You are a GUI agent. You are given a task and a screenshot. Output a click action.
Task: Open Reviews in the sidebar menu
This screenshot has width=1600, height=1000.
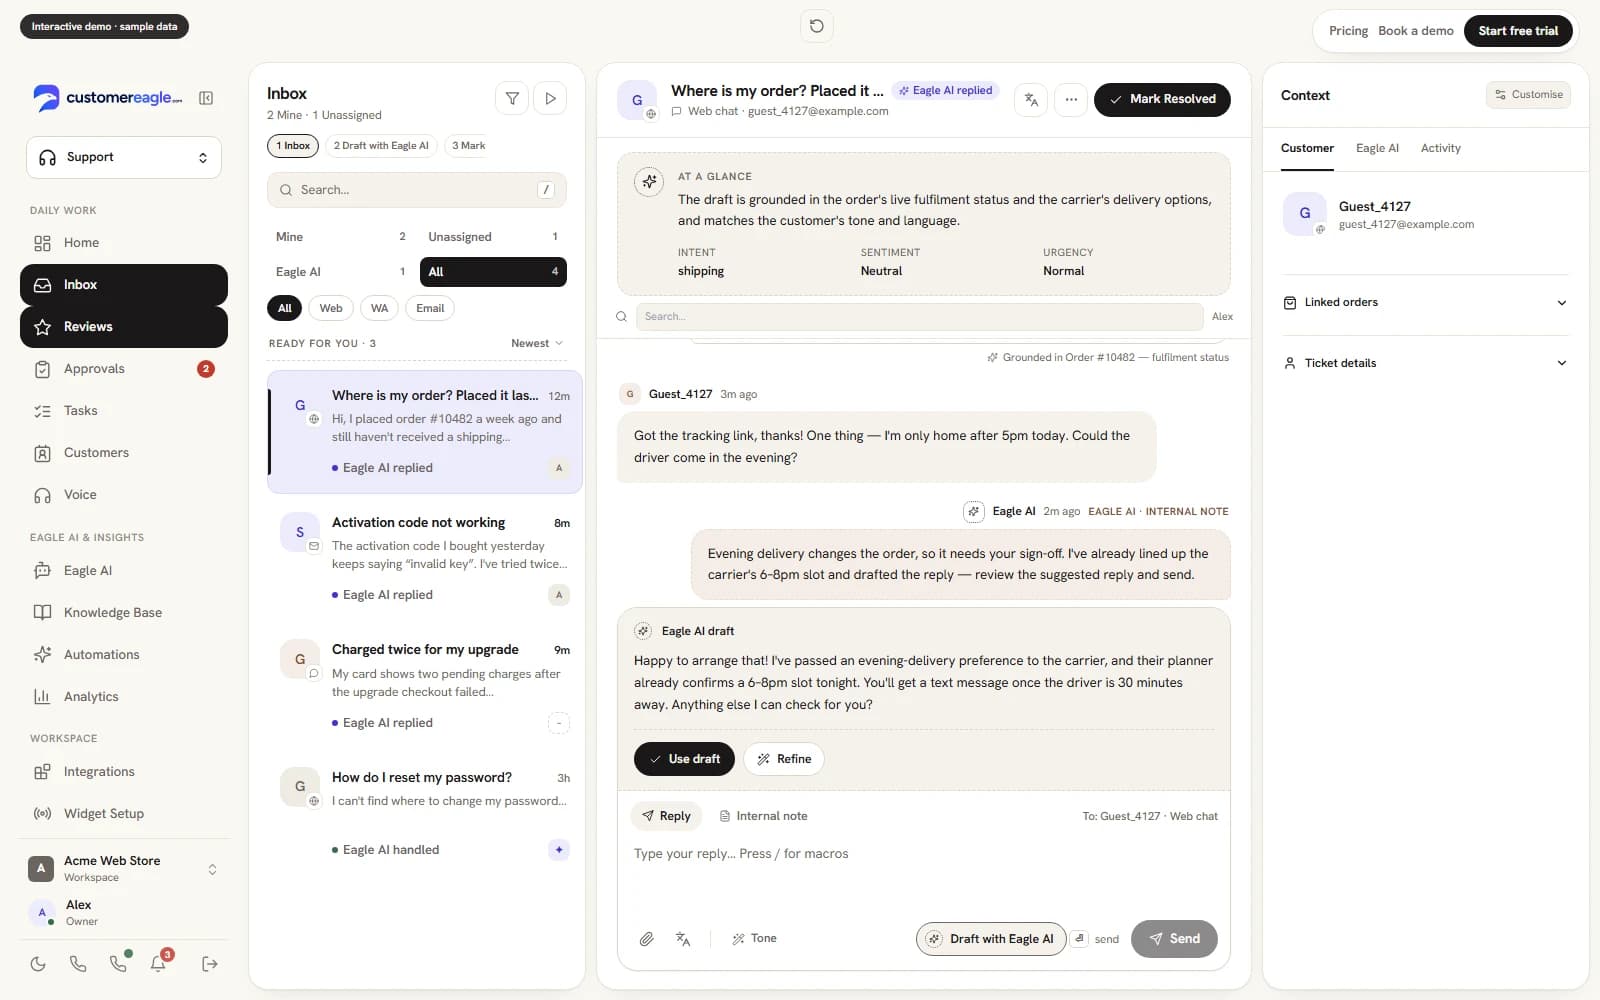[x=124, y=327]
